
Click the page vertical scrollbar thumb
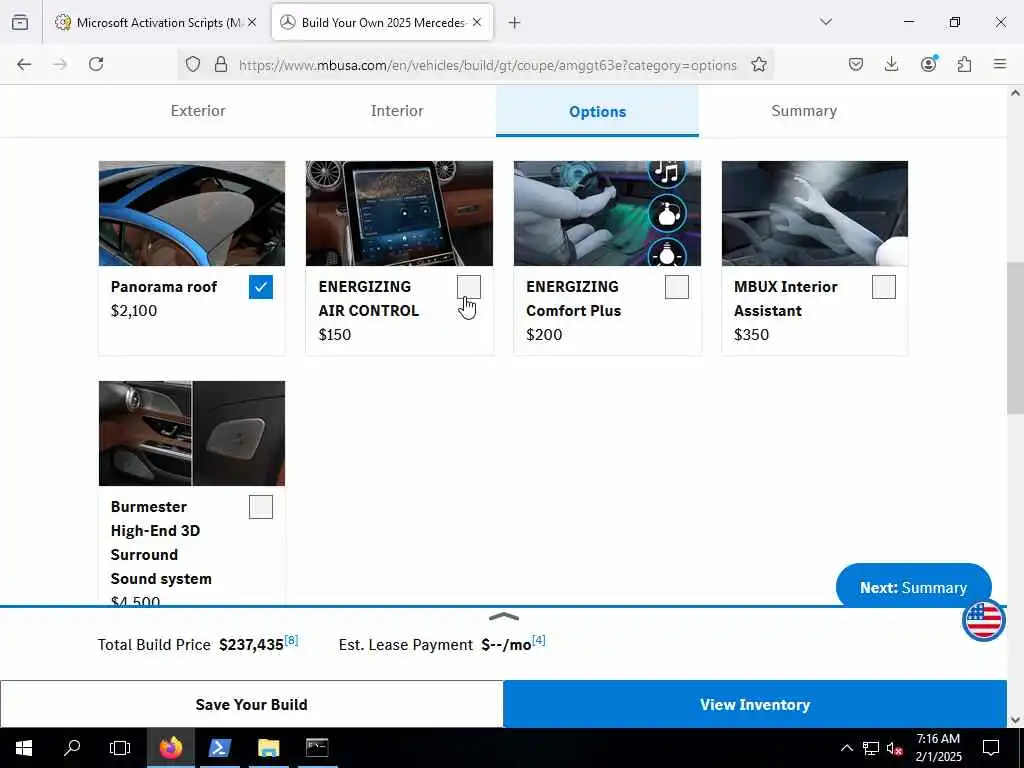[1015, 338]
